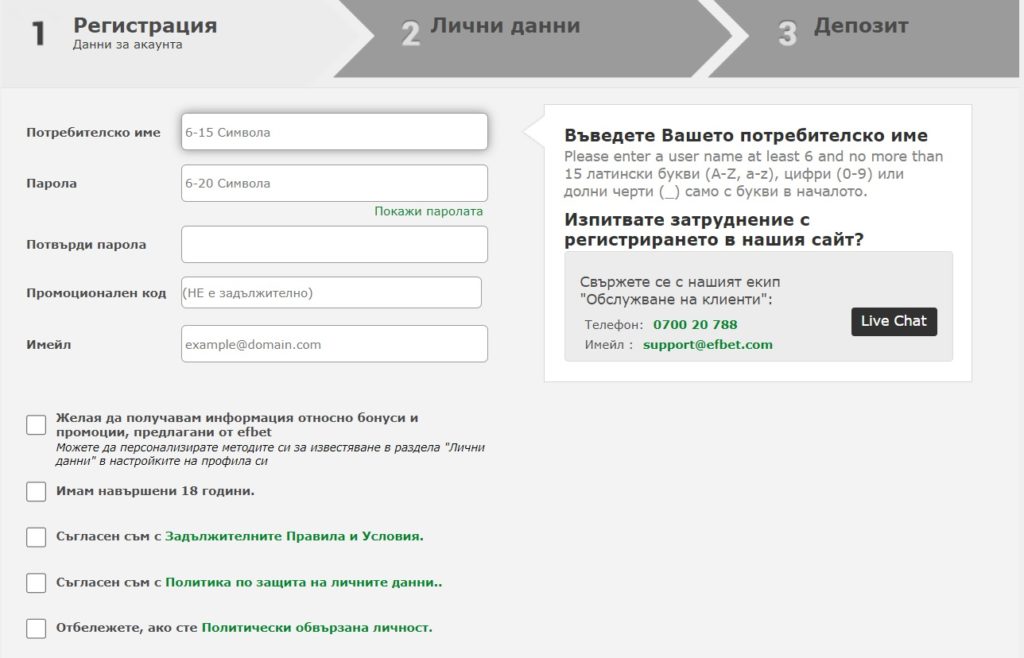The image size is (1024, 658).
Task: Click the Имейл email input field
Action: [334, 344]
